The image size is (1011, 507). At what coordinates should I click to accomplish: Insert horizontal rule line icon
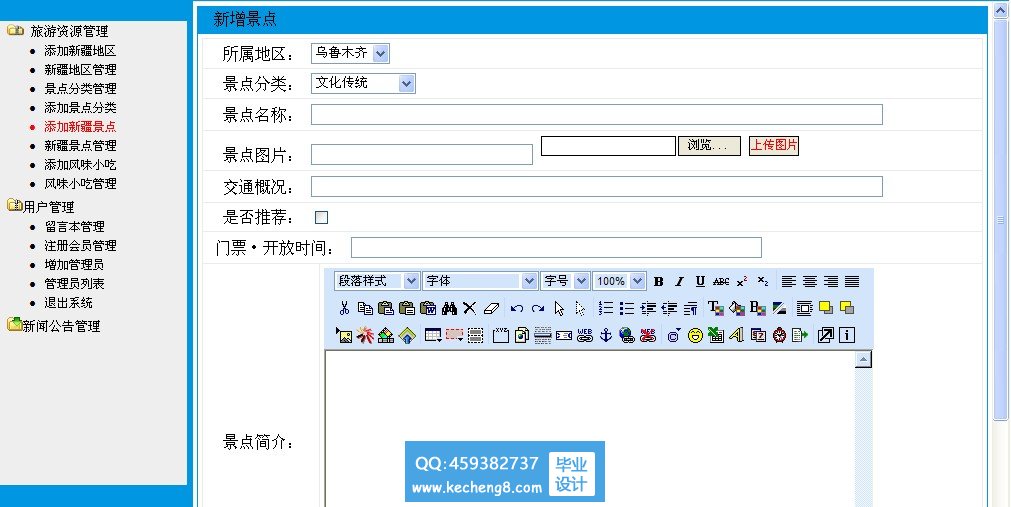pos(543,335)
